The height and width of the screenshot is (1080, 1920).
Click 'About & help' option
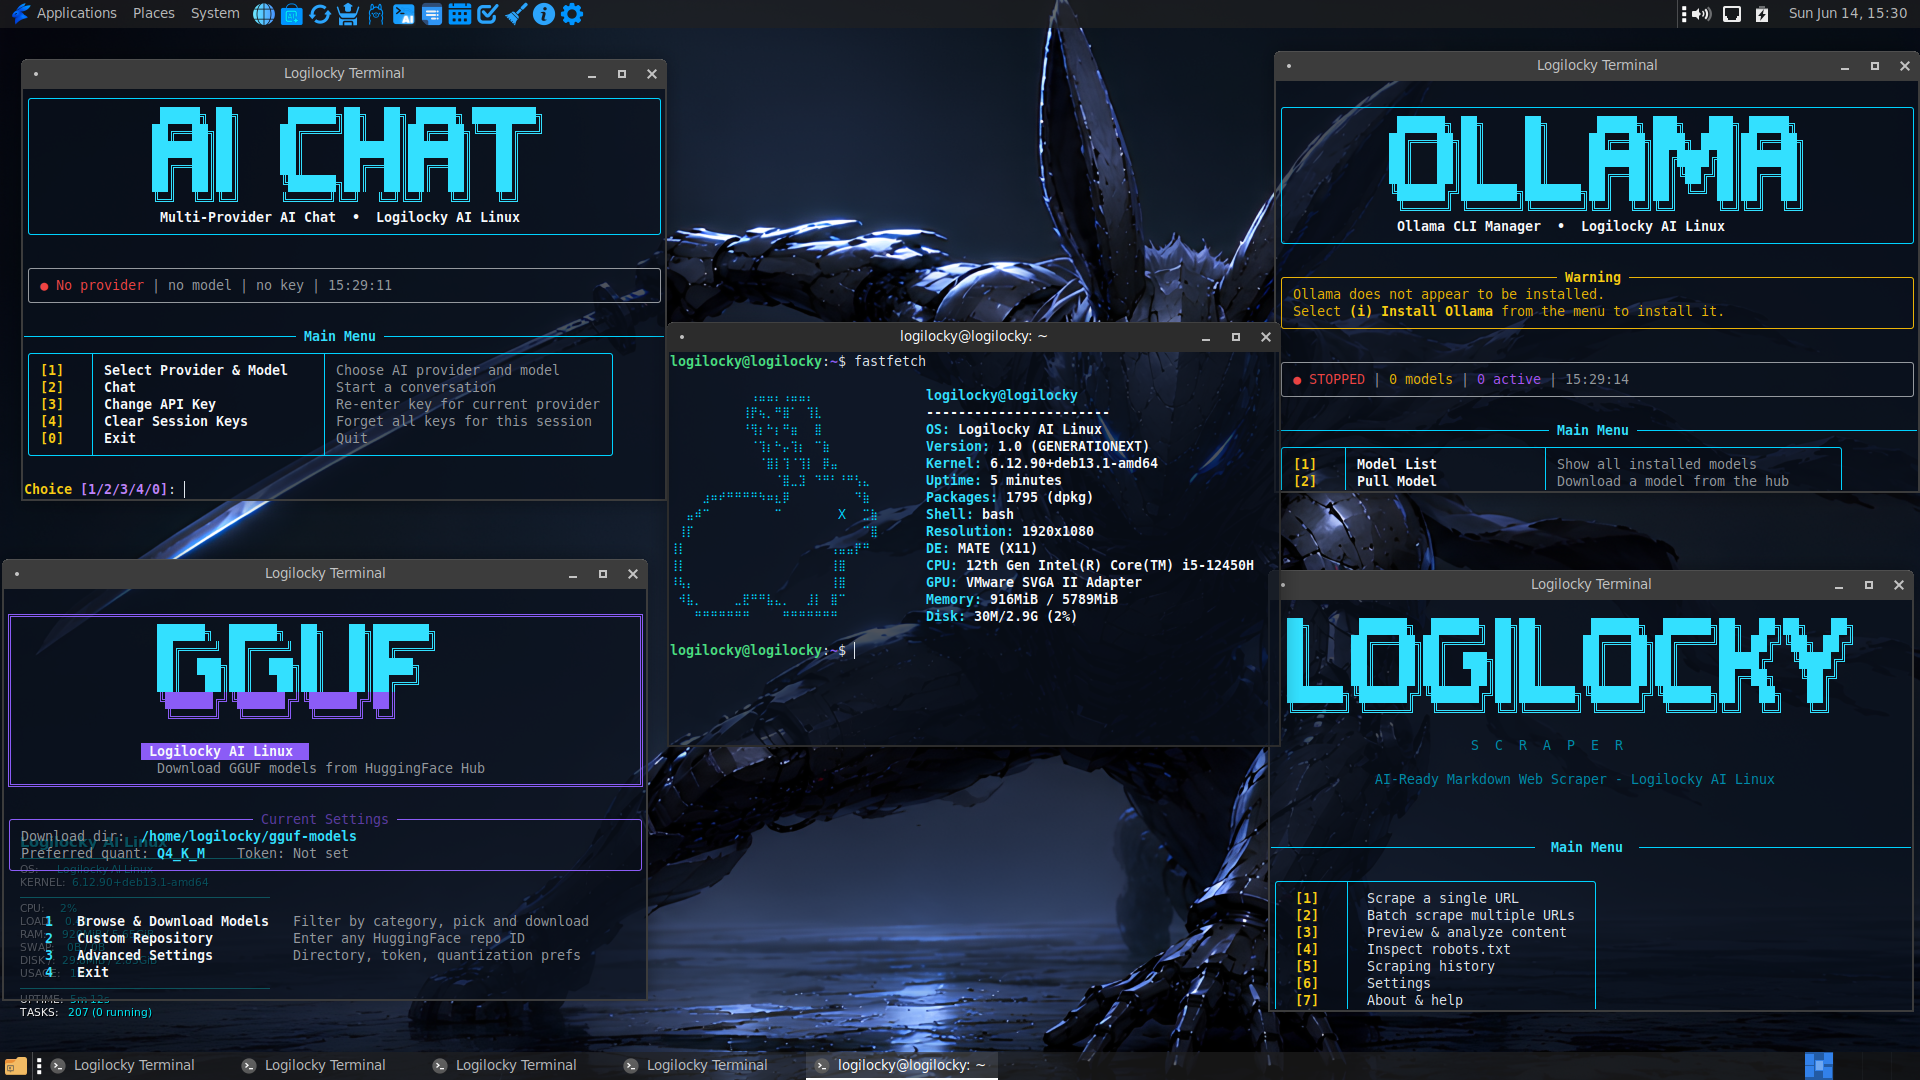[1415, 1001]
